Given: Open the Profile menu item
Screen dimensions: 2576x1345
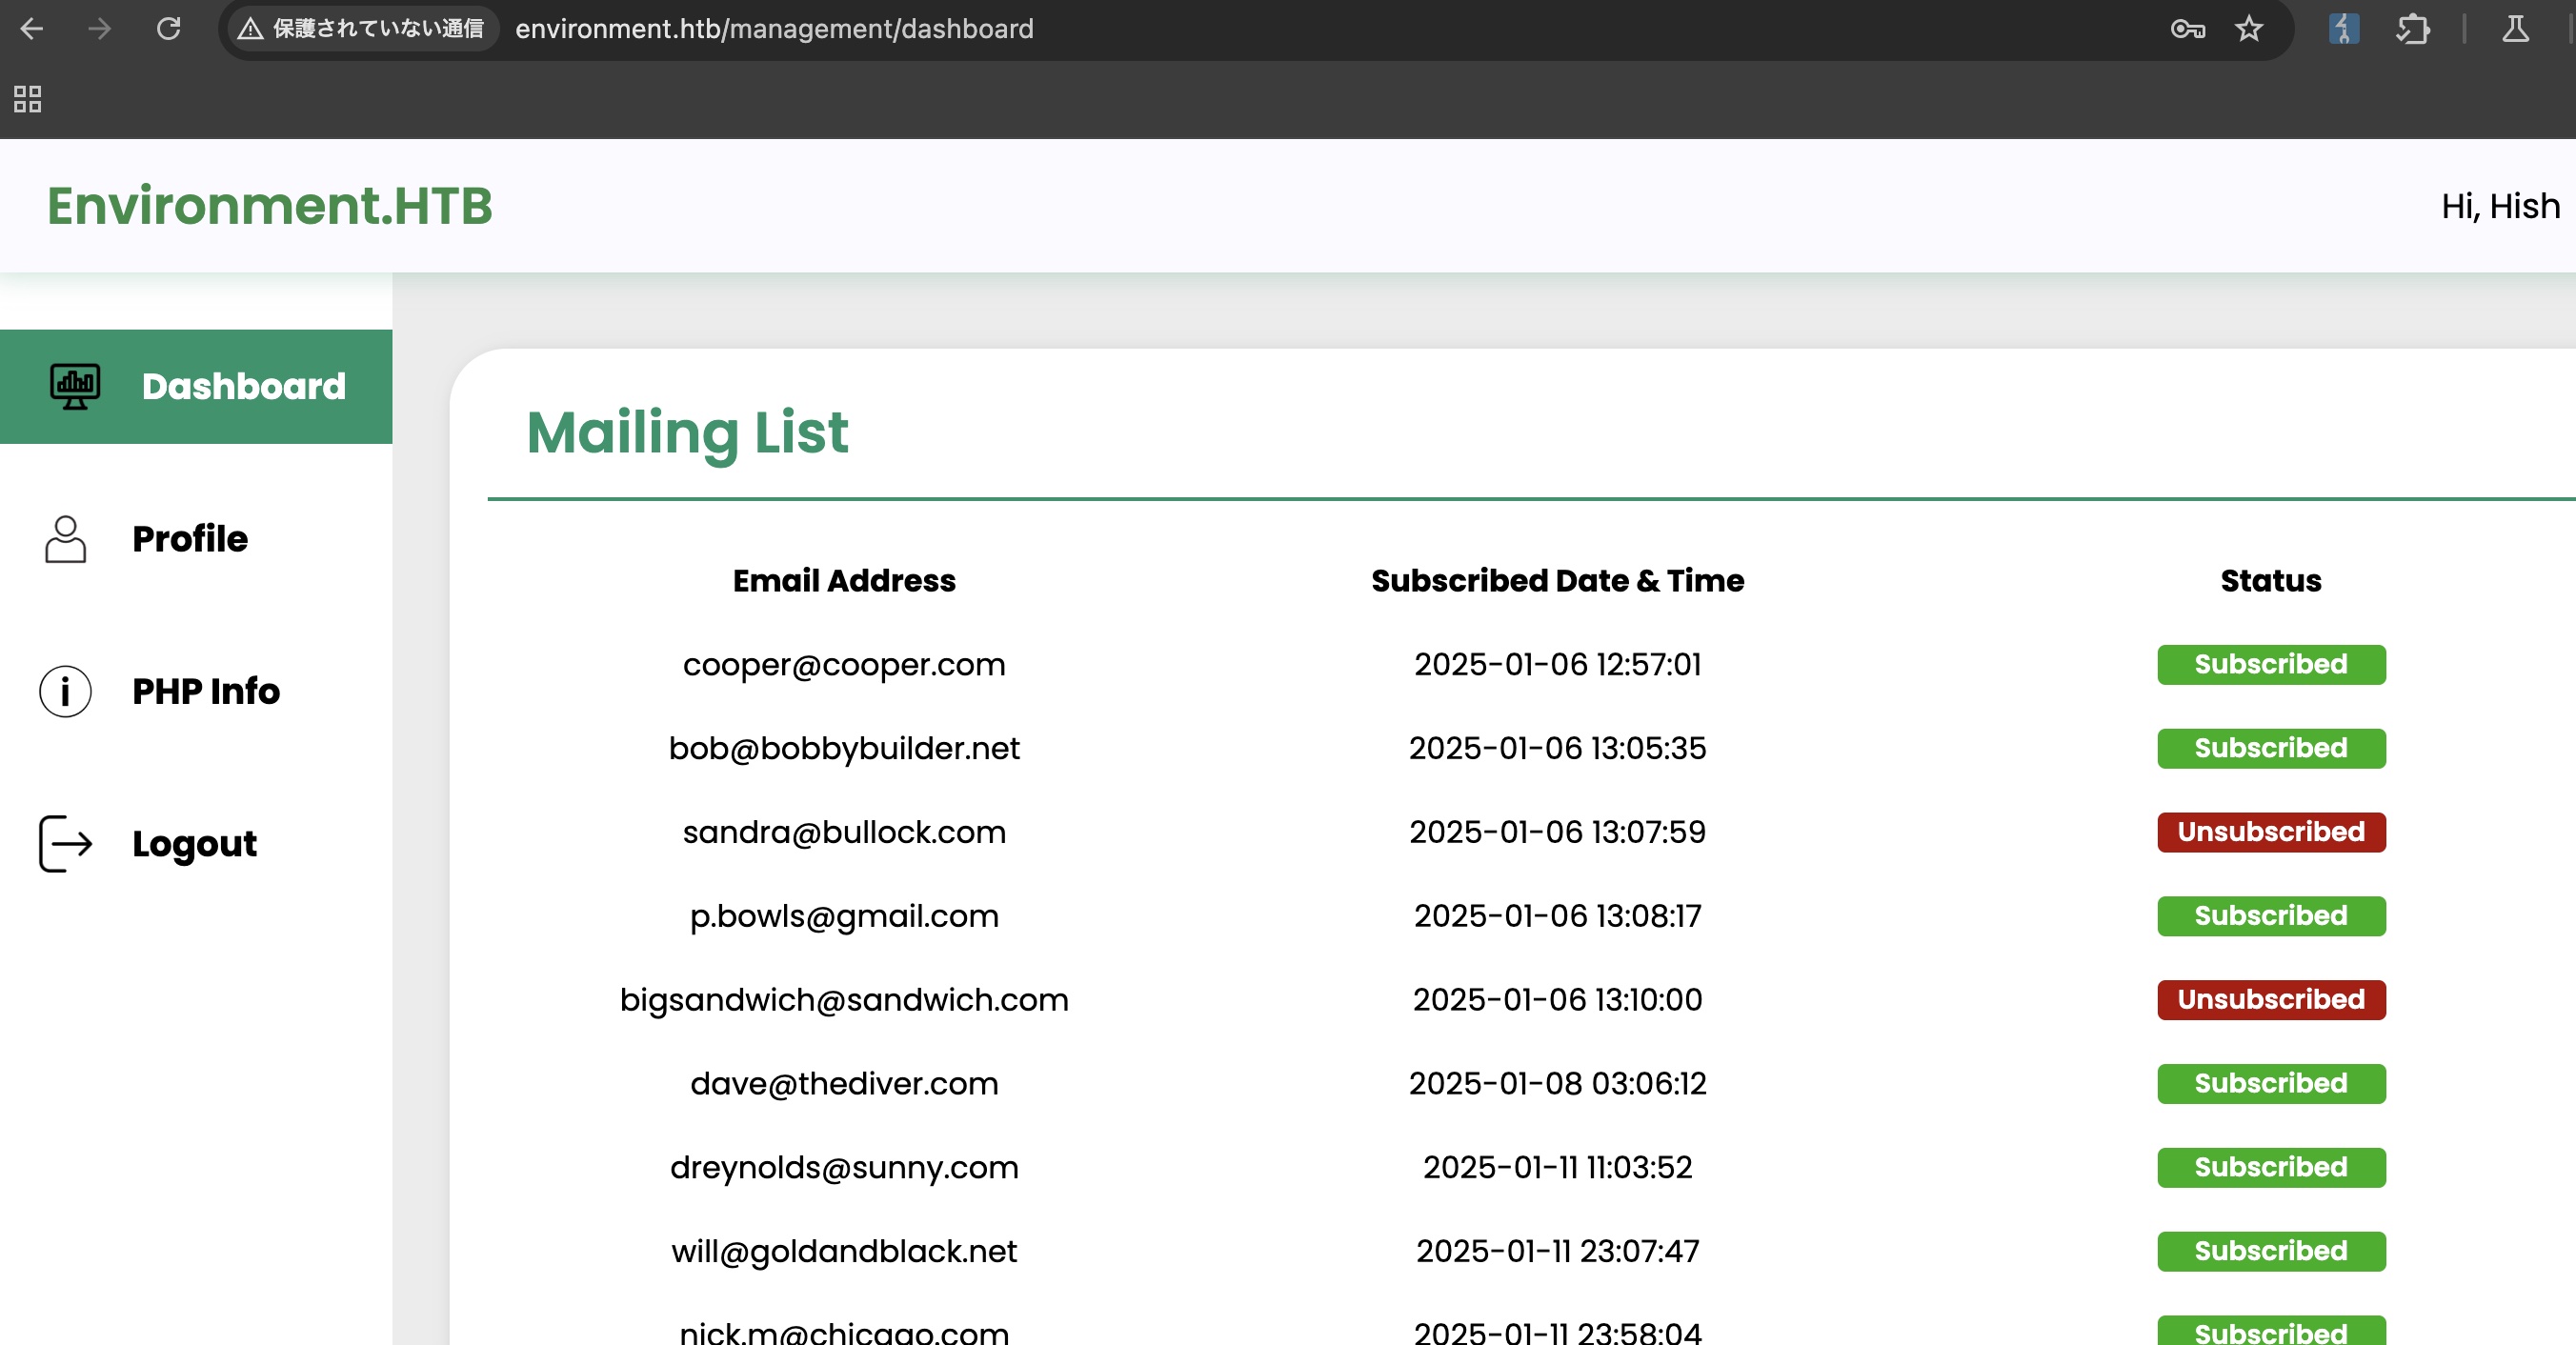Looking at the screenshot, I should point(190,539).
